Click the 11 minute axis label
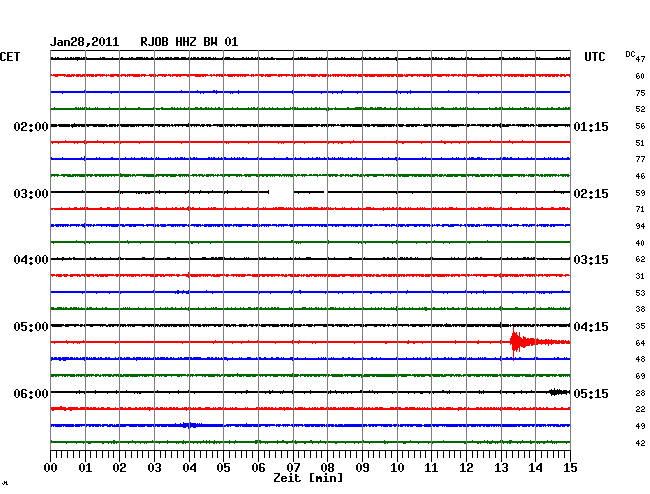The height and width of the screenshot is (494, 650). coord(431,468)
